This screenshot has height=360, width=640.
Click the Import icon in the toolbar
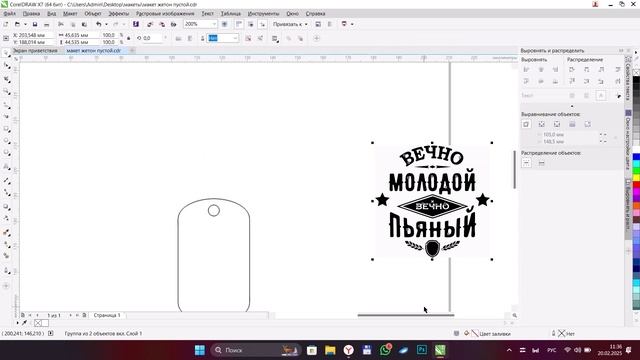(x=150, y=24)
